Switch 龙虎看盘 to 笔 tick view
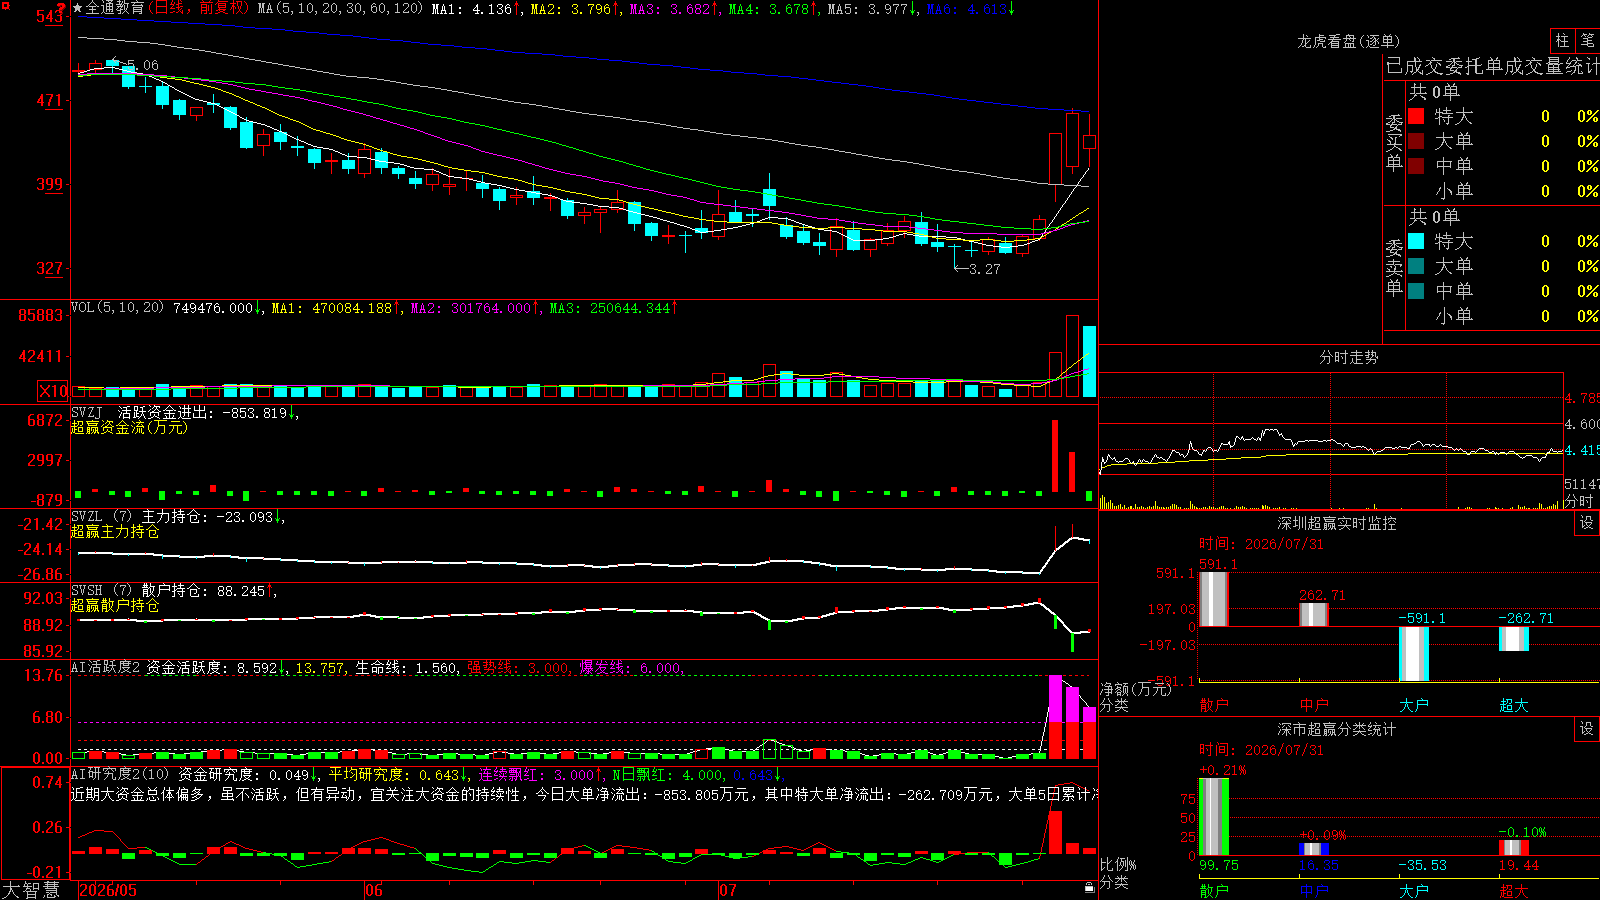The height and width of the screenshot is (900, 1600). click(x=1587, y=40)
